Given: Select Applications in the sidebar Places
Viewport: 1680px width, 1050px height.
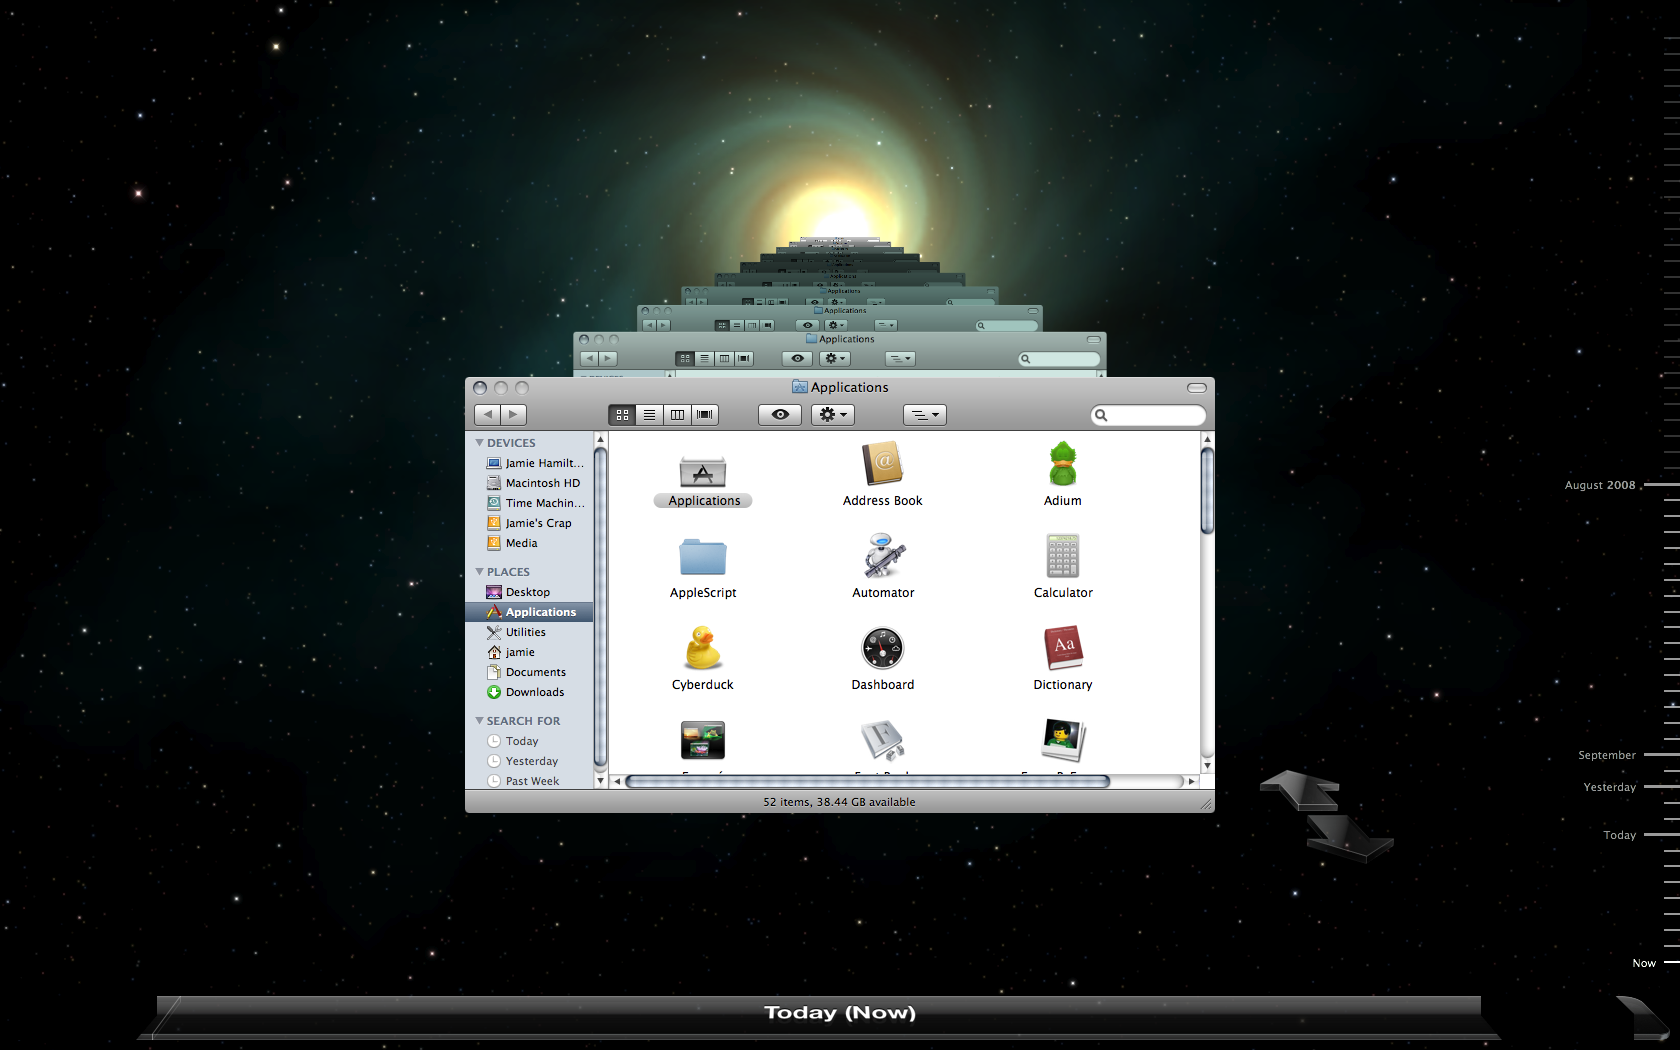Looking at the screenshot, I should click(x=529, y=612).
